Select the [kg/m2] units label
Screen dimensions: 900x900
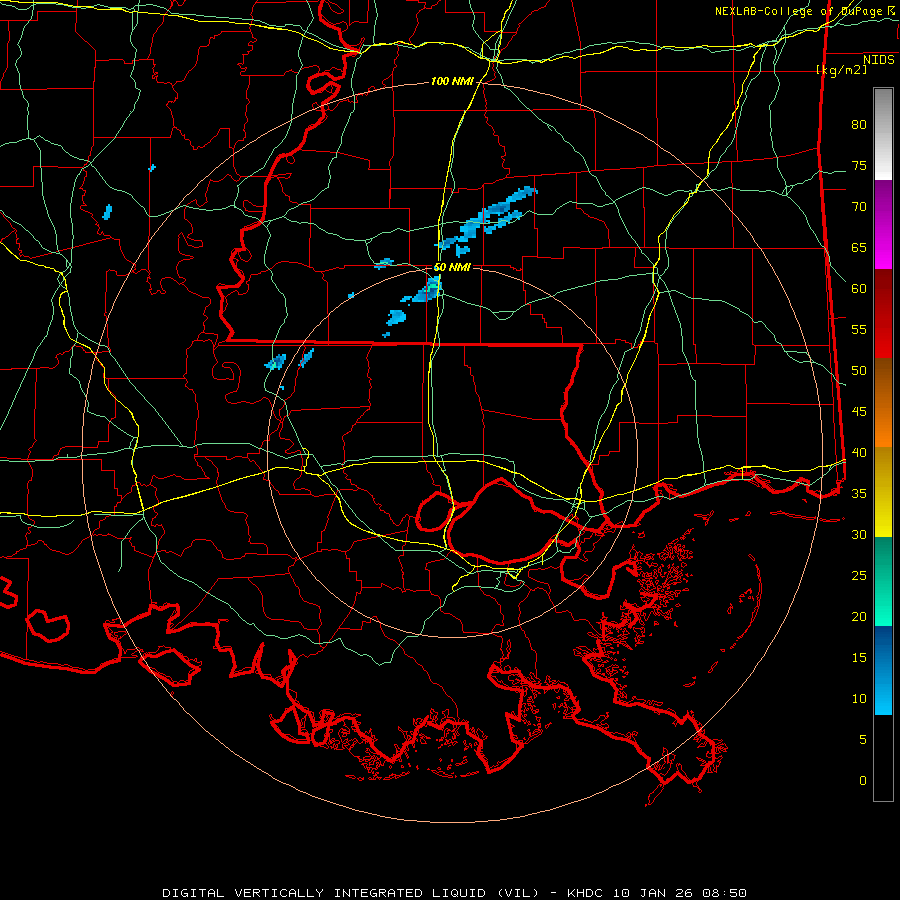click(x=841, y=70)
